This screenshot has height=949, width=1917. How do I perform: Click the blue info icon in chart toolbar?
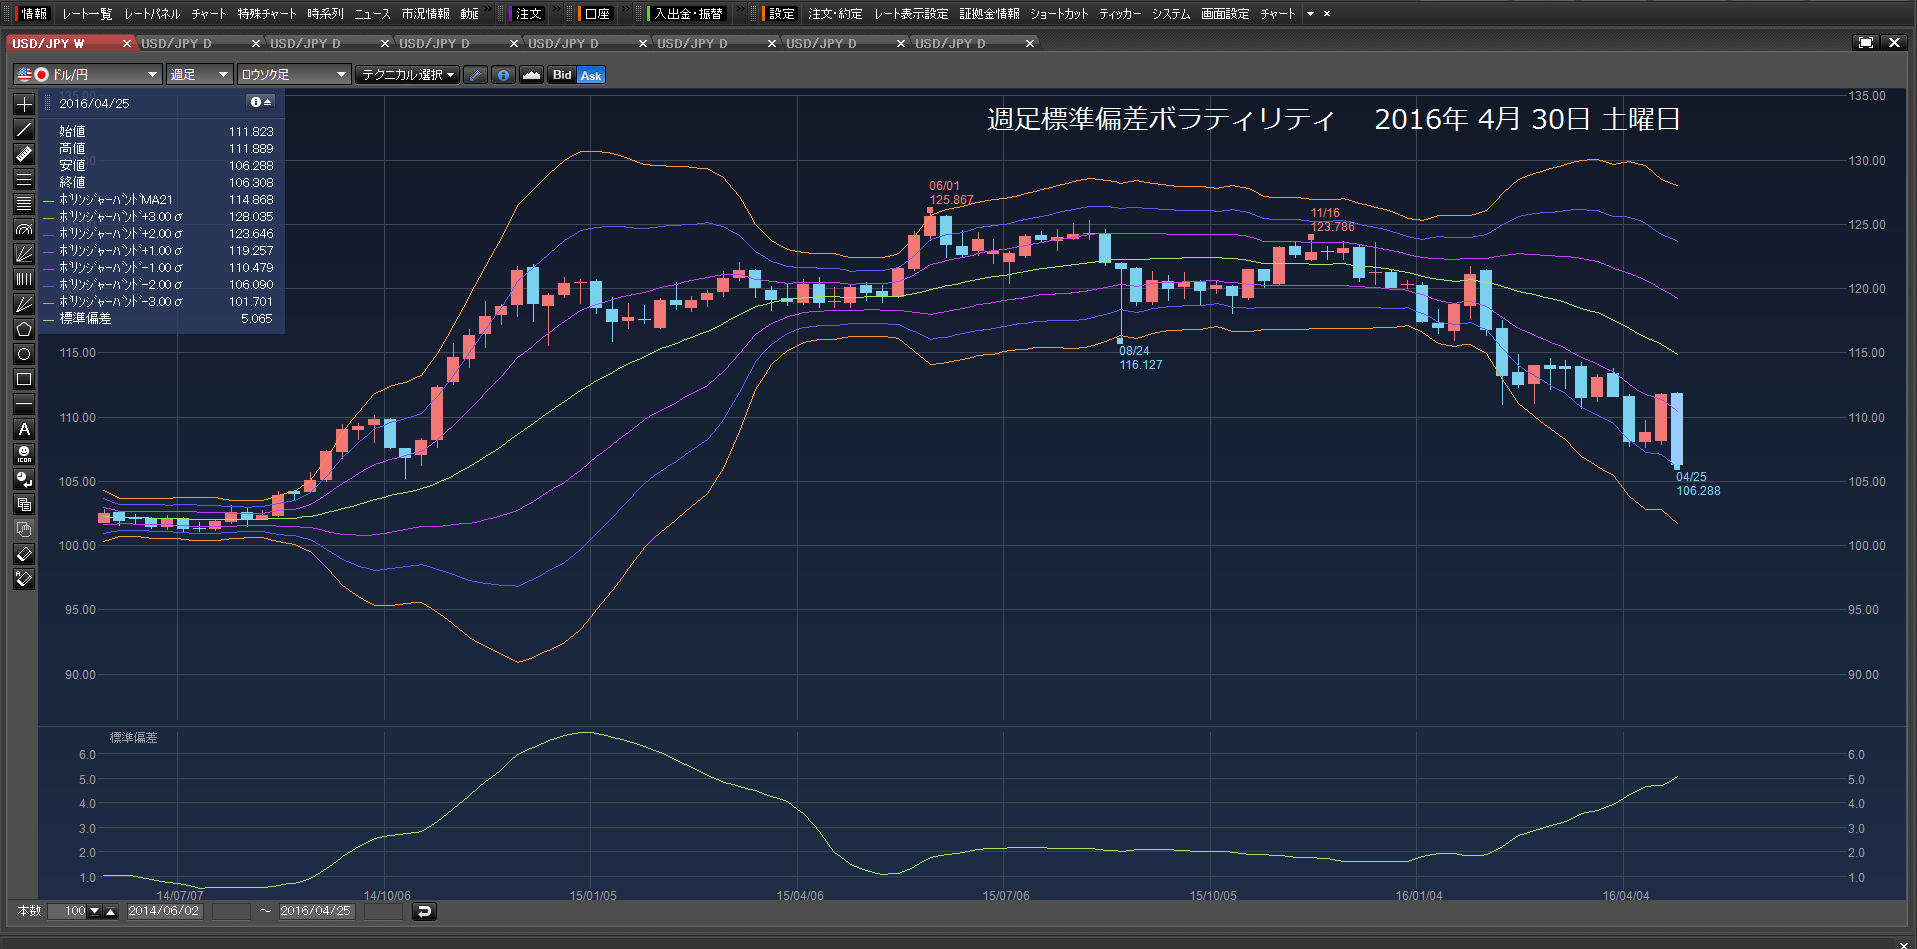click(x=504, y=75)
